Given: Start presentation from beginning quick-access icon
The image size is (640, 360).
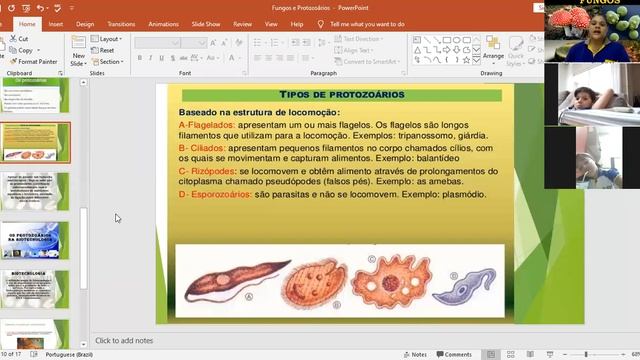Looking at the screenshot, I should point(26,8).
